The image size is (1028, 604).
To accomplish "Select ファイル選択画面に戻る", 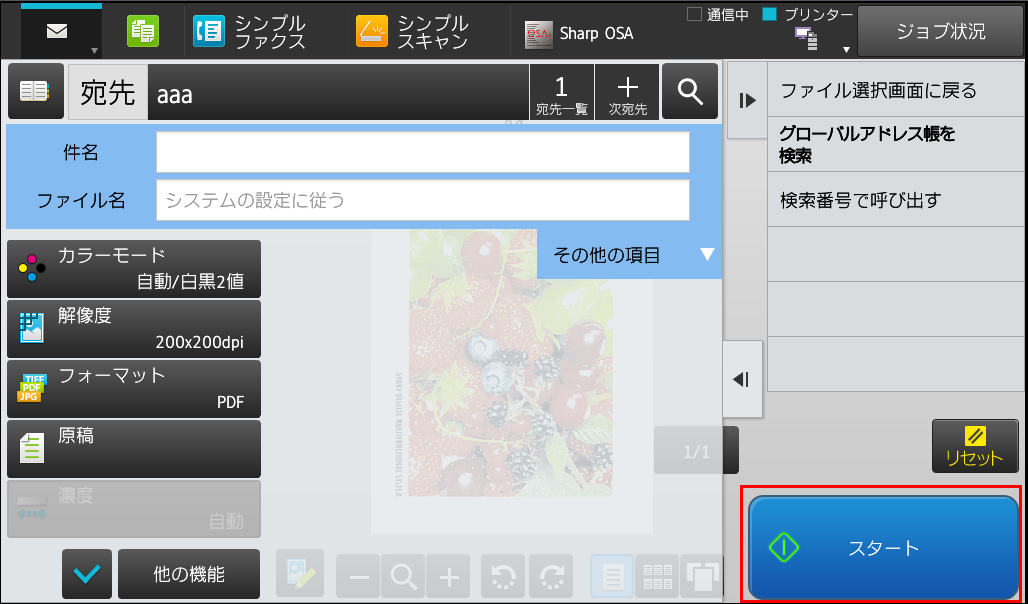I will click(x=896, y=91).
